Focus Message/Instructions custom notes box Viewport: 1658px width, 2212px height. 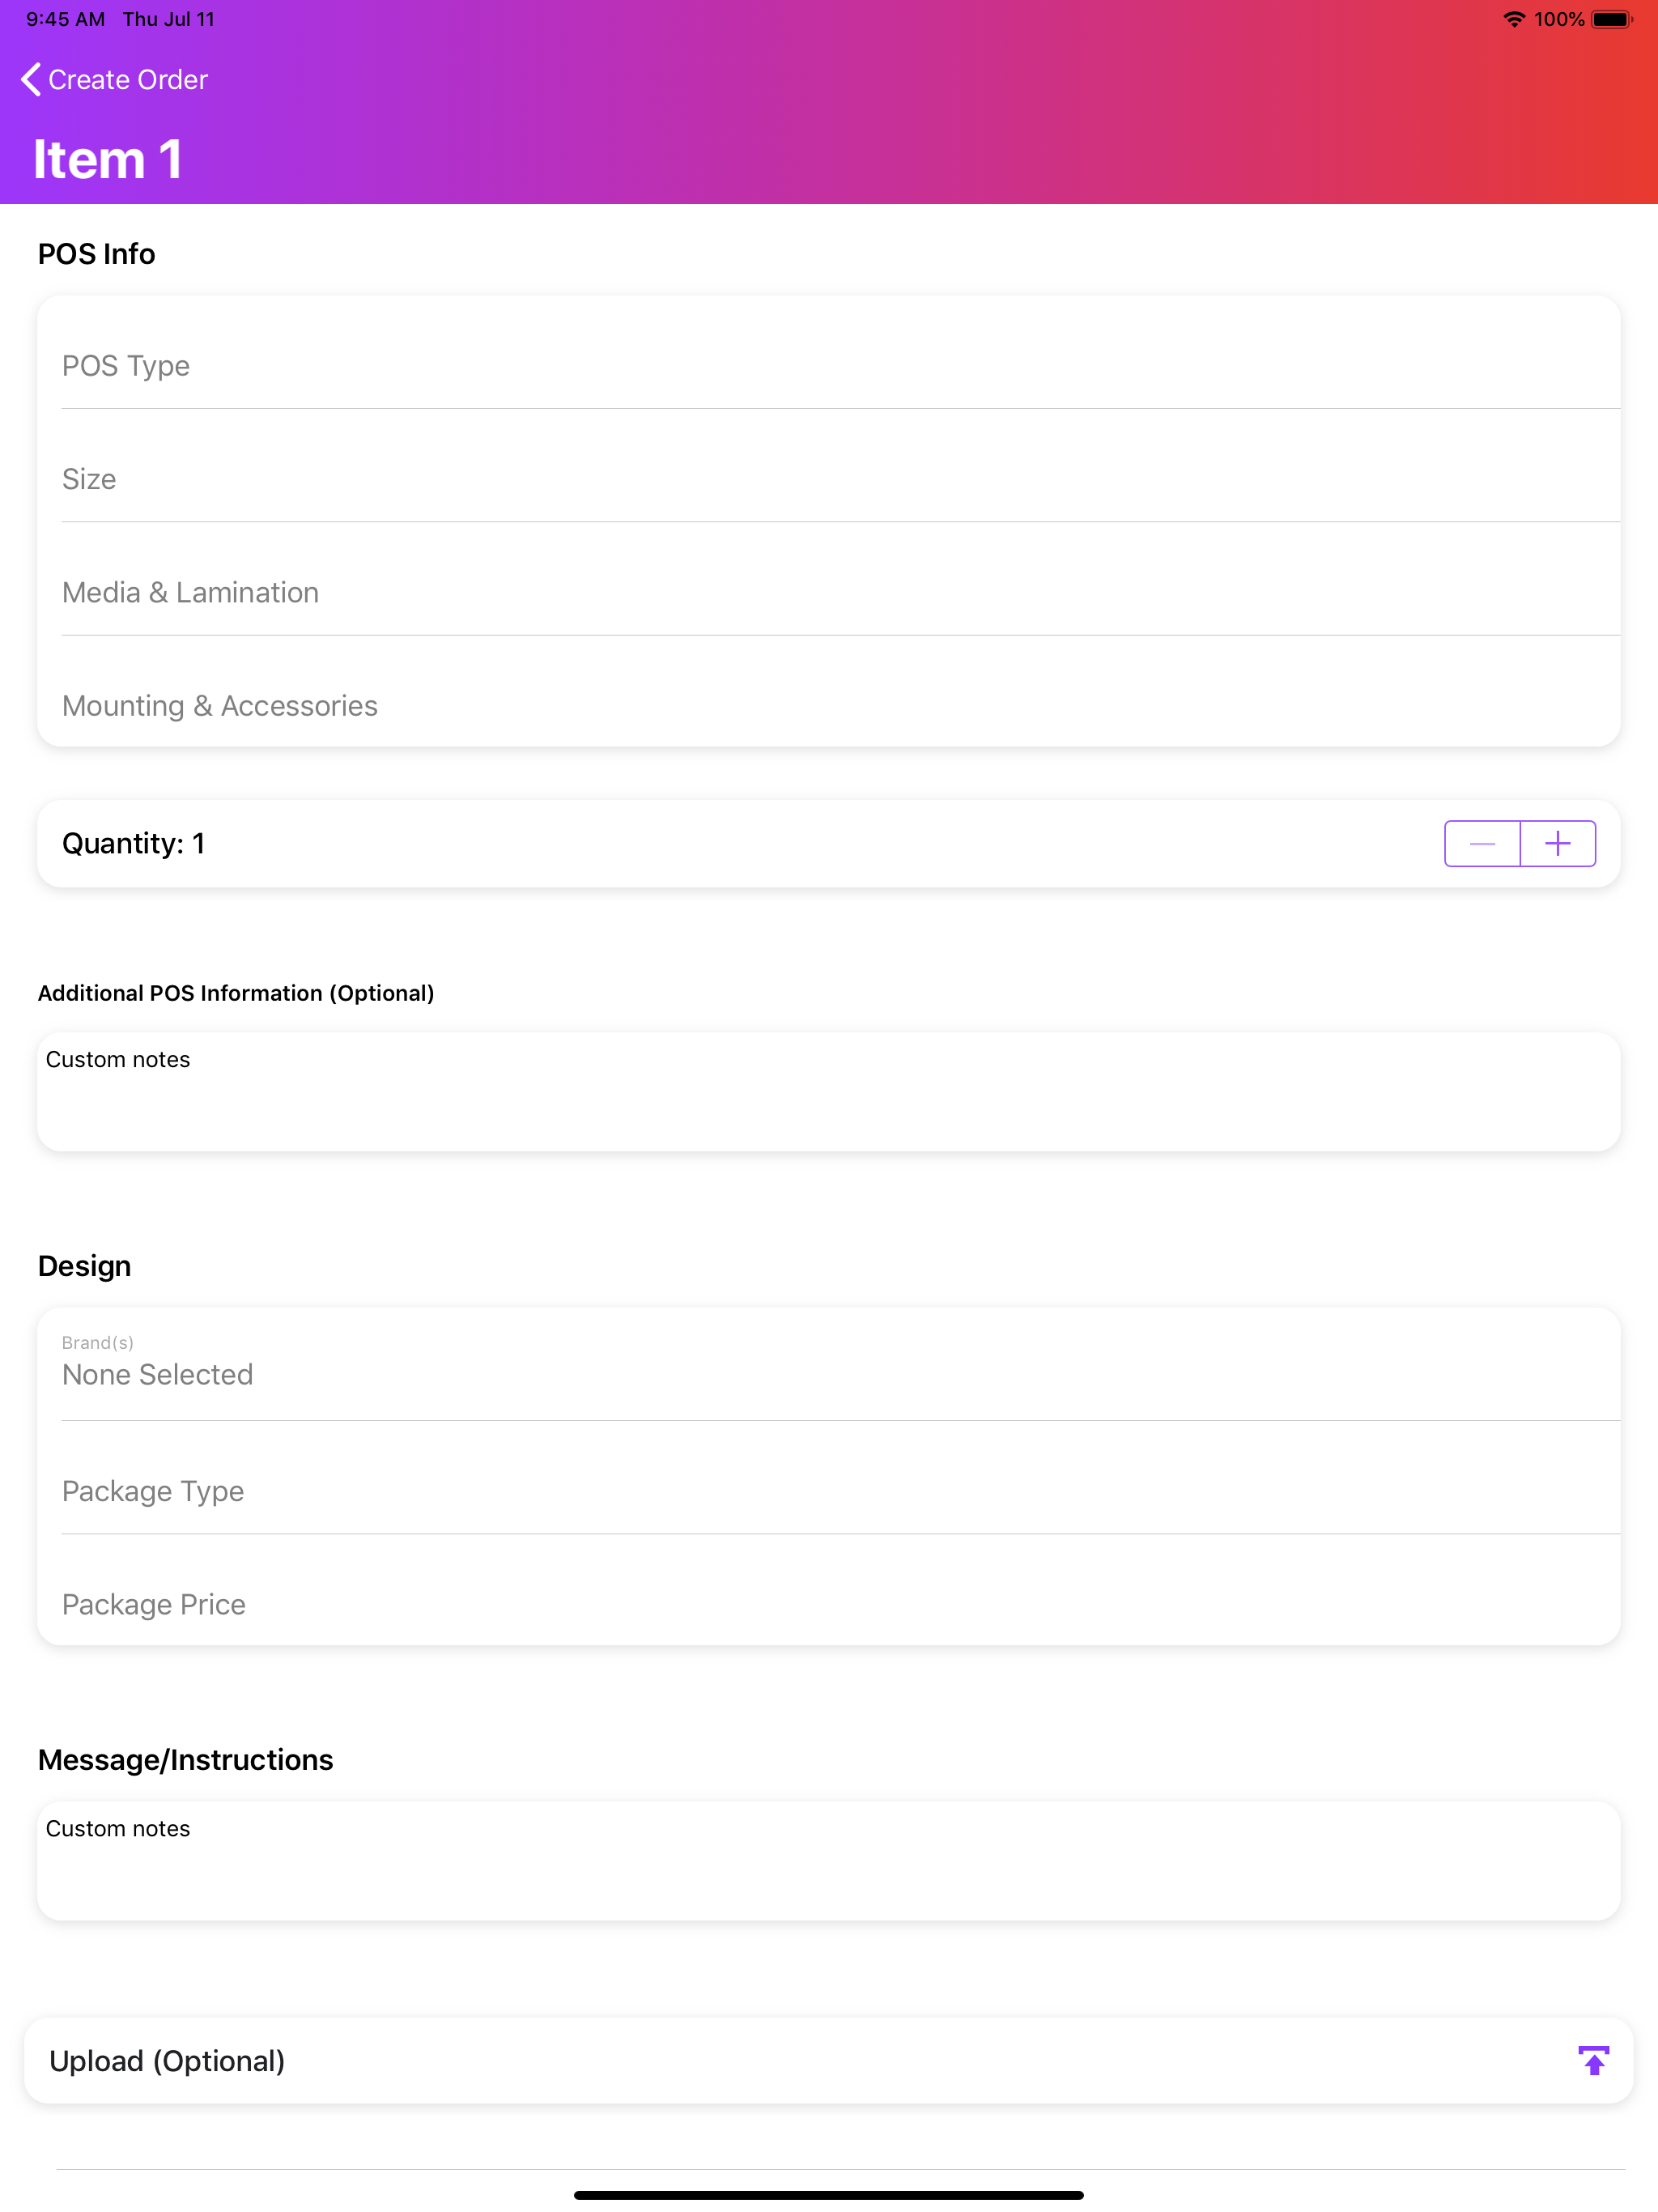pyautogui.click(x=829, y=1861)
